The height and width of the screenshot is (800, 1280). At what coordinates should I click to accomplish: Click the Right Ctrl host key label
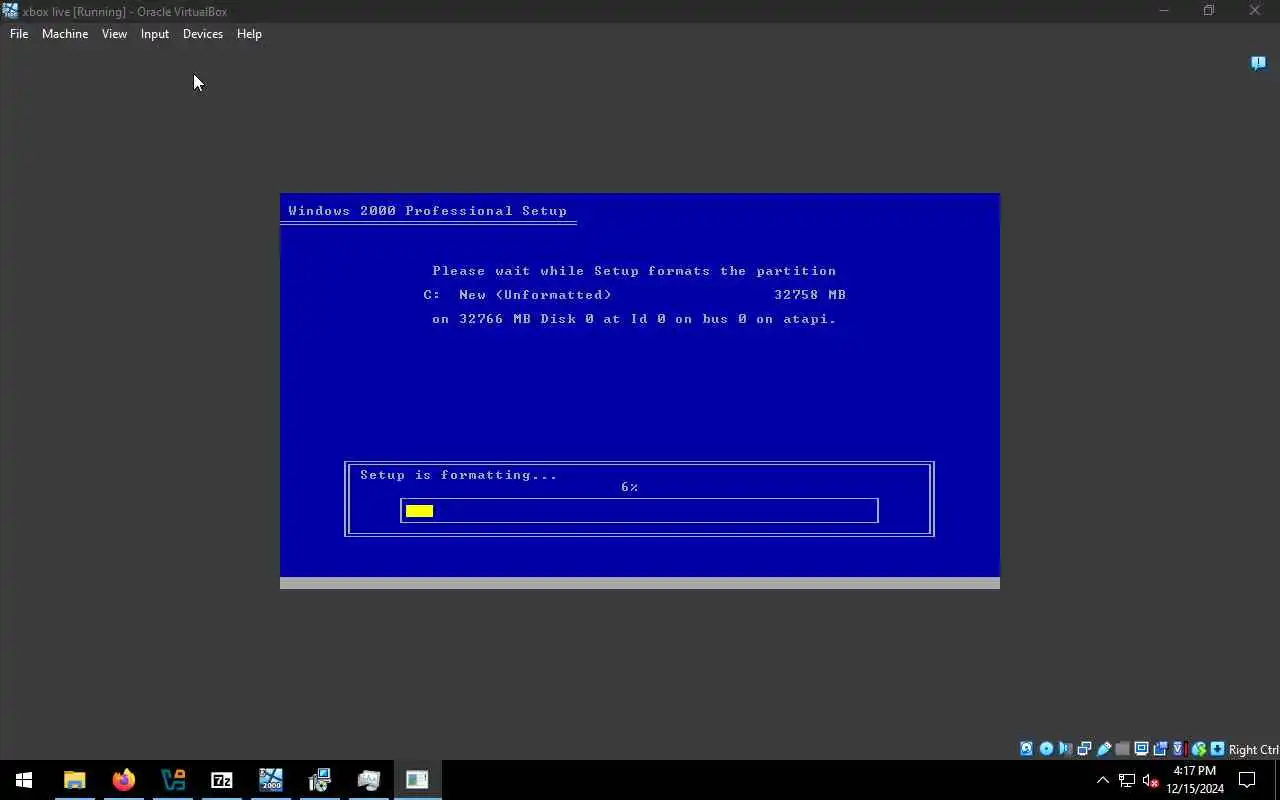click(x=1253, y=750)
